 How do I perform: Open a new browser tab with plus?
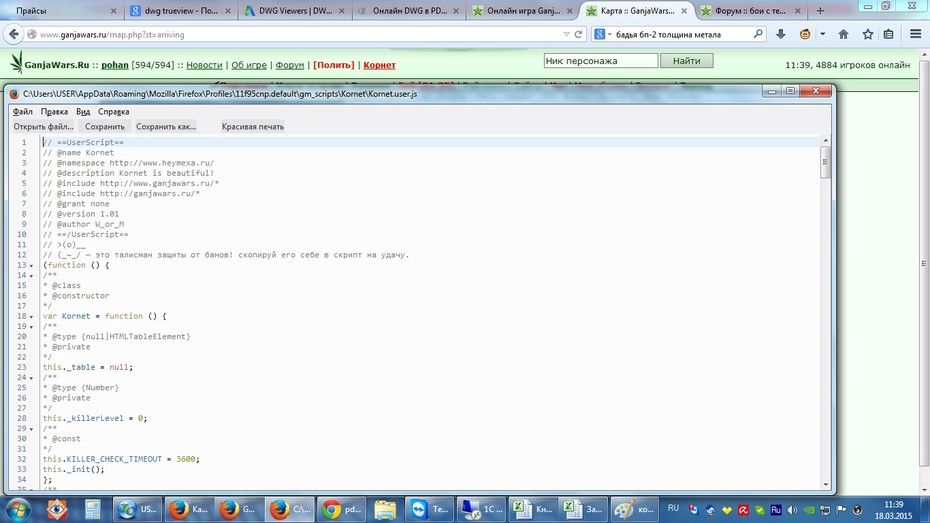pyautogui.click(x=820, y=11)
